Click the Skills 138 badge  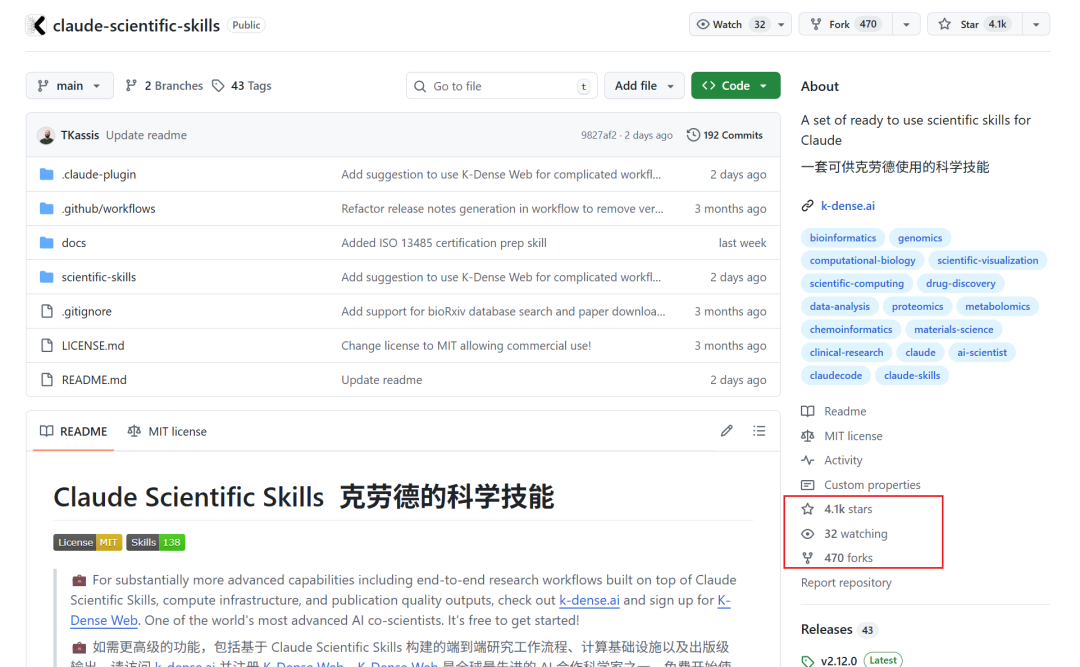tap(156, 542)
